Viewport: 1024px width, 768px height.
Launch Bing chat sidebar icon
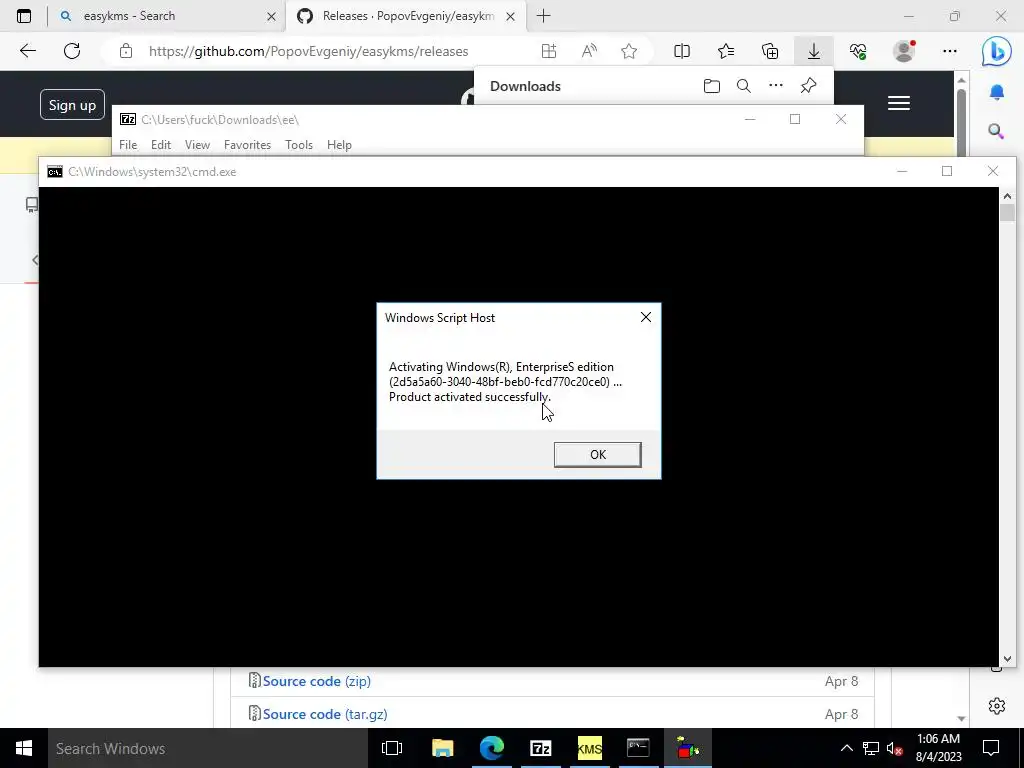pyautogui.click(x=997, y=52)
